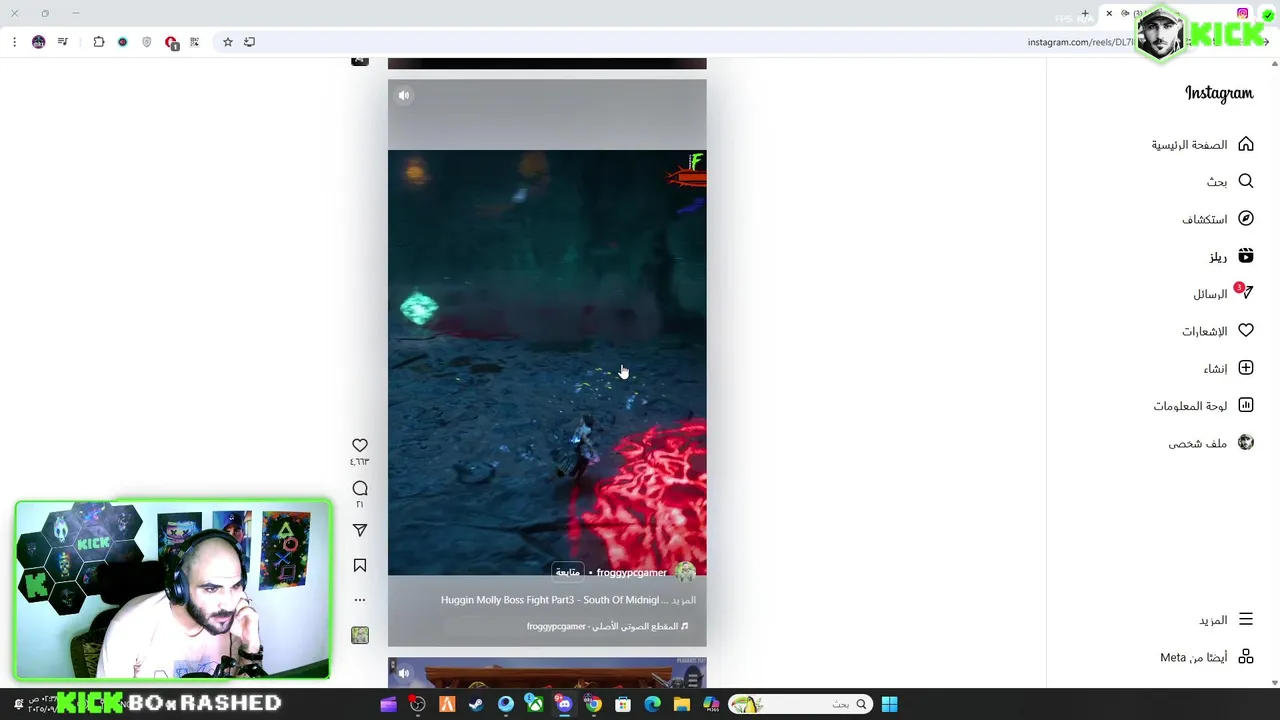Open Messages (الرسائل) with the red badge
Viewport: 1280px width, 720px height.
(1246, 293)
